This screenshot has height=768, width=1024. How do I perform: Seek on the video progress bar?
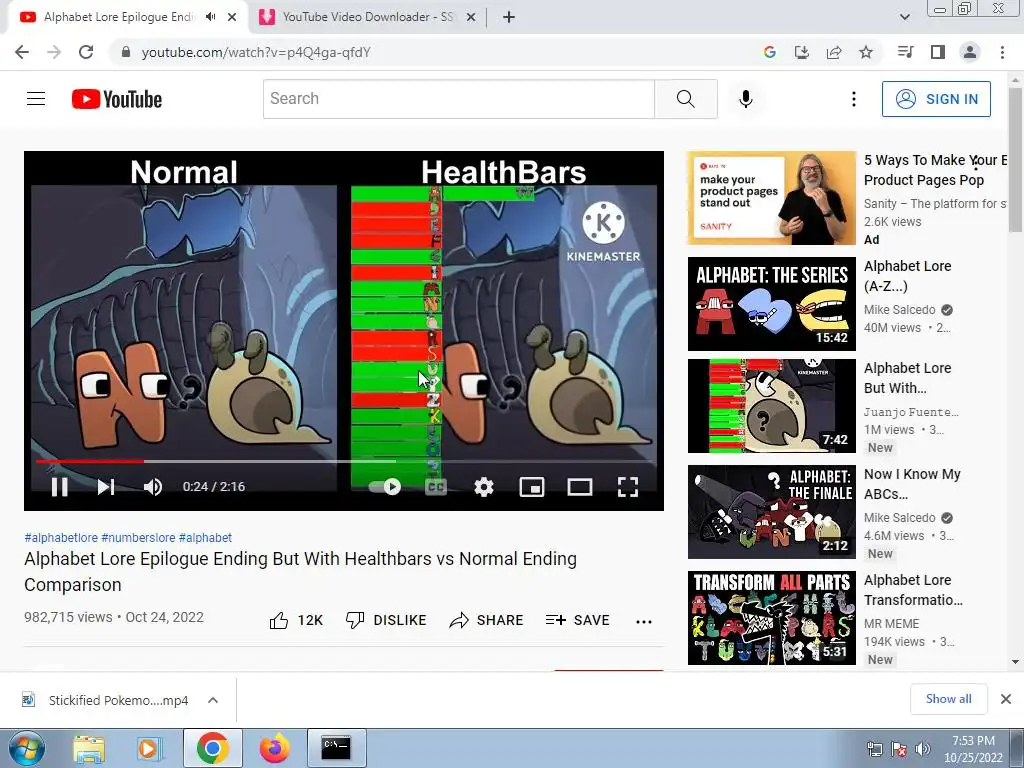coord(344,461)
